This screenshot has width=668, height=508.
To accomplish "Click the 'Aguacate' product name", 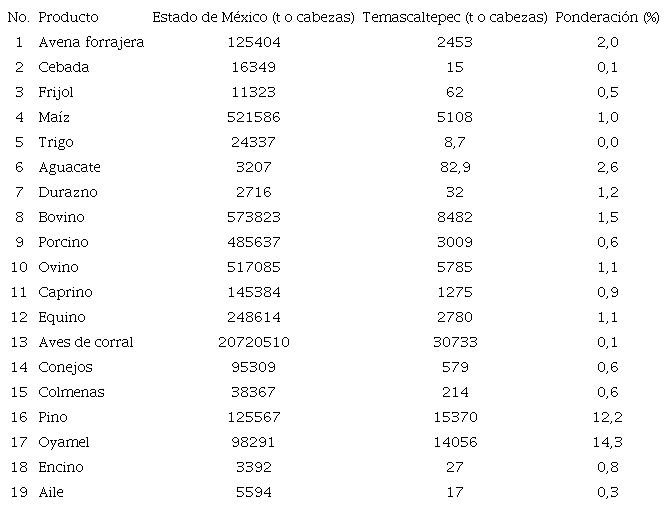I will 69,167.
